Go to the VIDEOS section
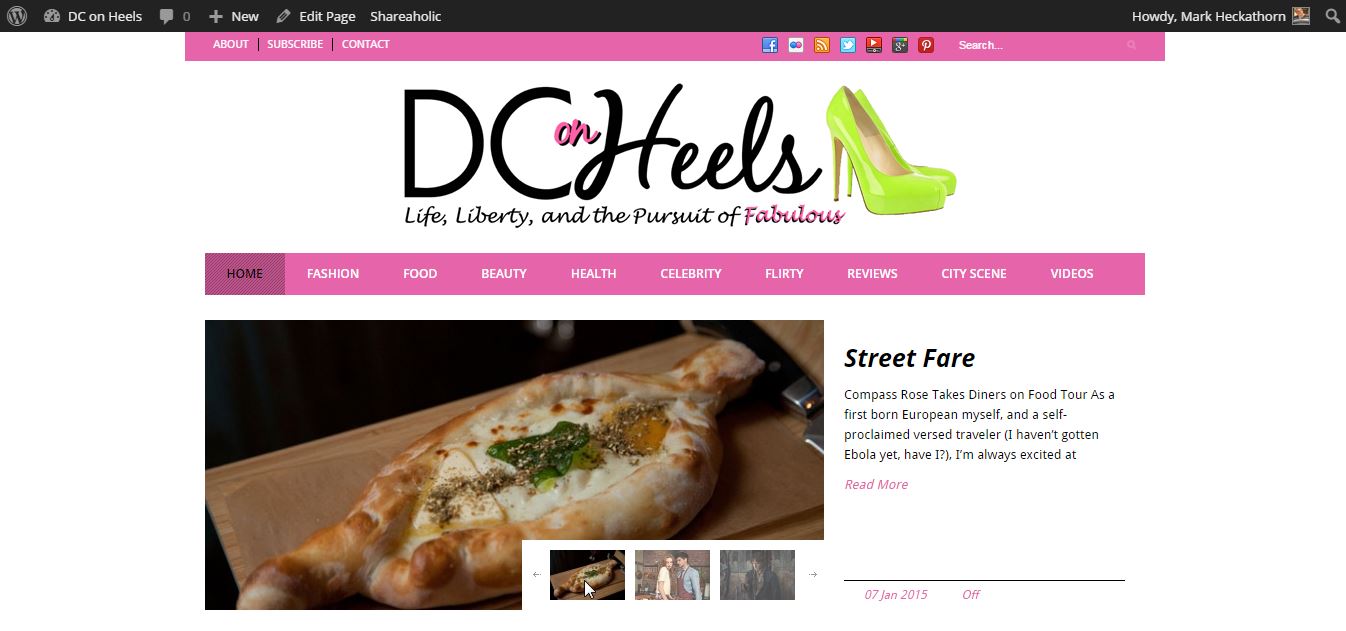 pyautogui.click(x=1072, y=274)
